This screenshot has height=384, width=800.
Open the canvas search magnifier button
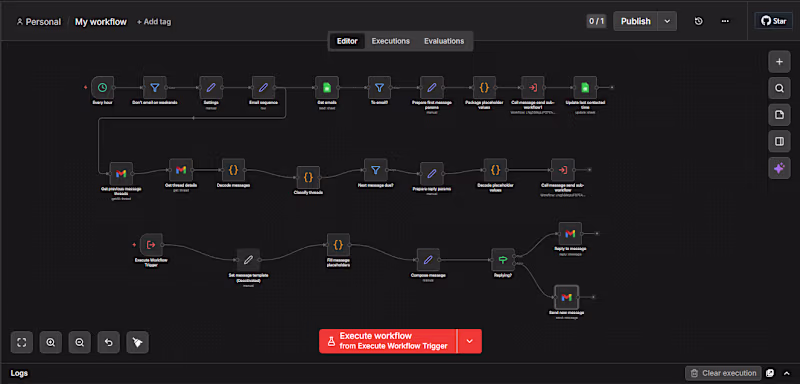[779, 88]
